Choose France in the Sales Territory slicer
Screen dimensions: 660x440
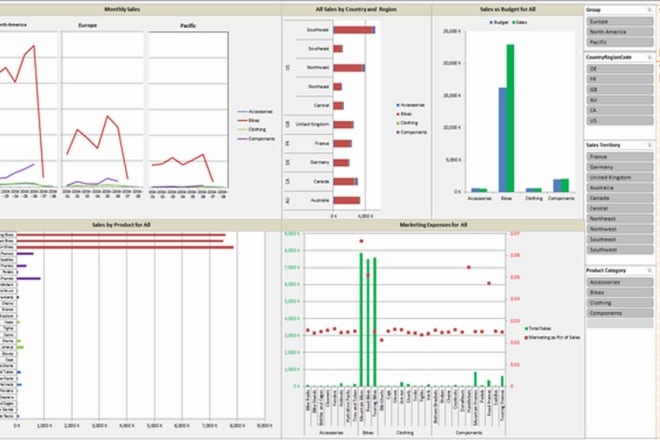(x=620, y=157)
